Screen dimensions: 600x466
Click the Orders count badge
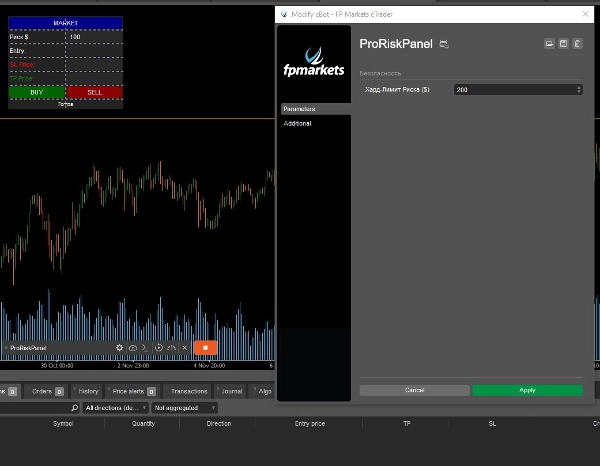[x=59, y=391]
